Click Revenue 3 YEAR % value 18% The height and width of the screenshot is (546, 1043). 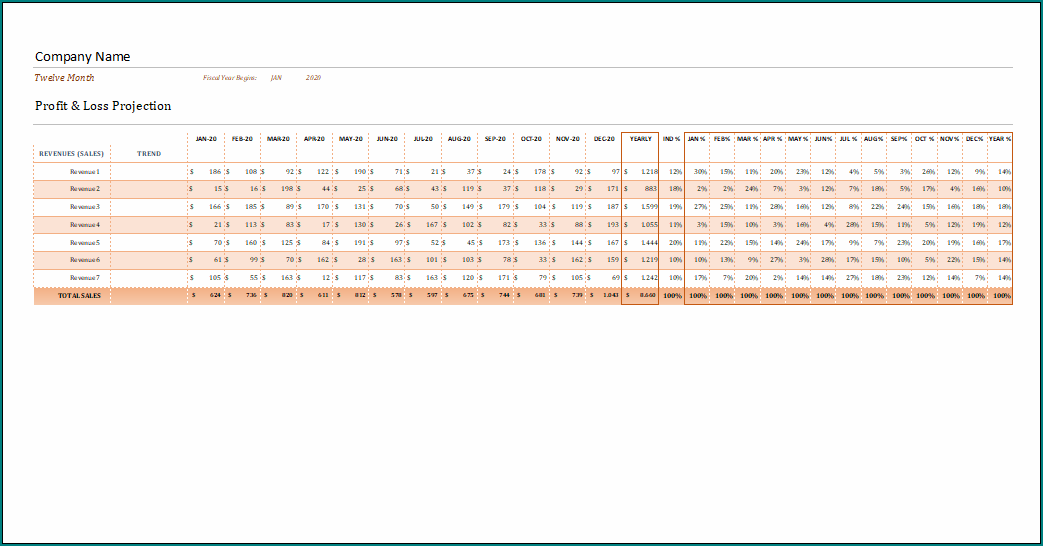(1004, 207)
